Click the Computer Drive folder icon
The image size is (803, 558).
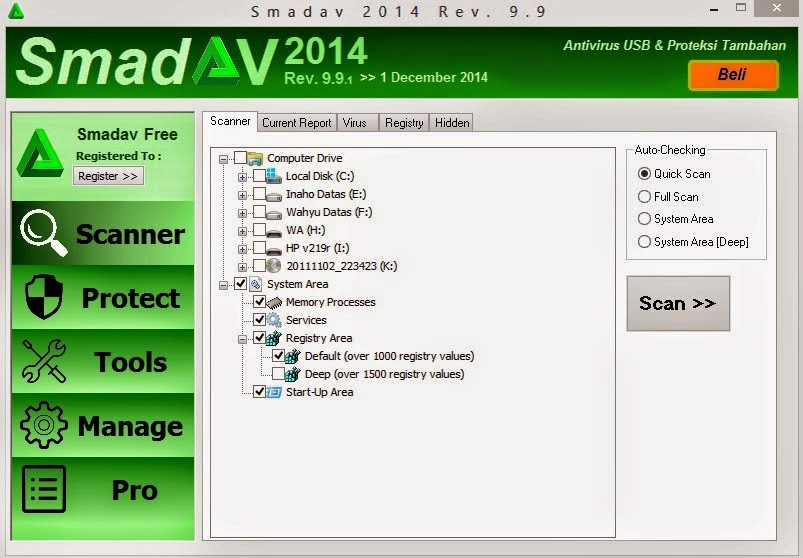[x=255, y=158]
